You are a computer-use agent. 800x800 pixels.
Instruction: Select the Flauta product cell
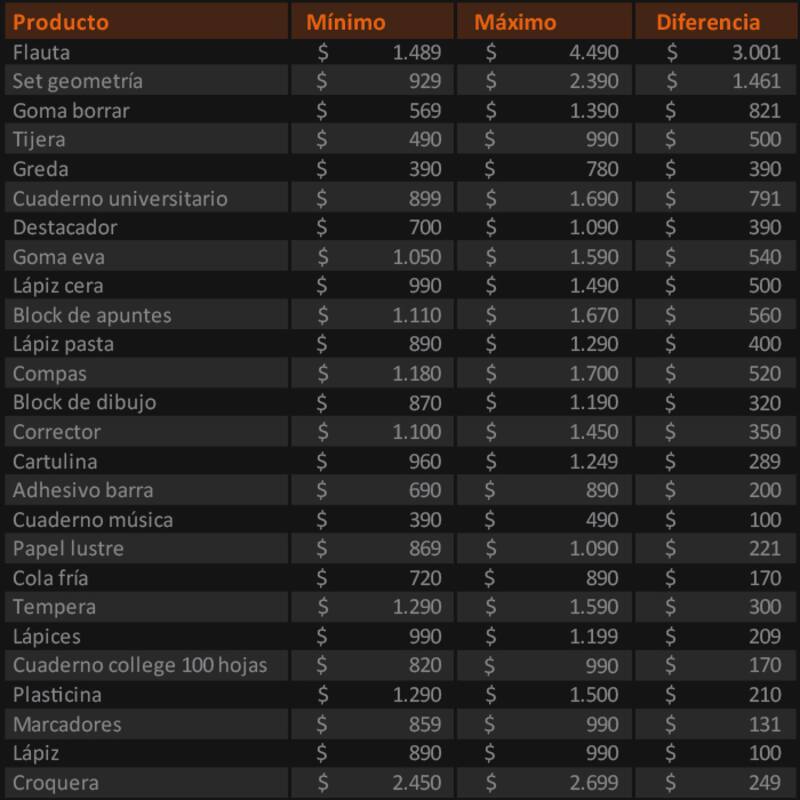[x=42, y=52]
